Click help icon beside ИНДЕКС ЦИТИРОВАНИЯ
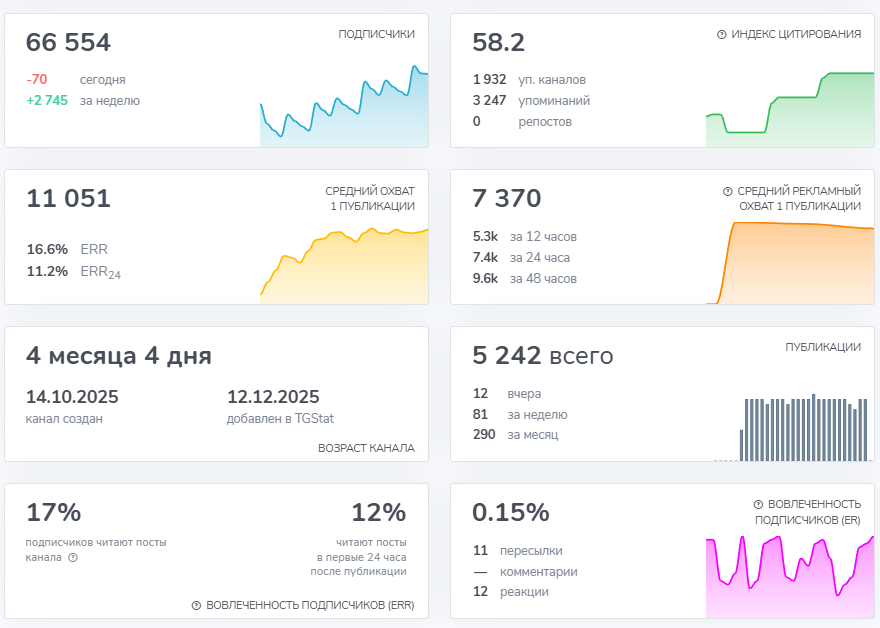 722,35
